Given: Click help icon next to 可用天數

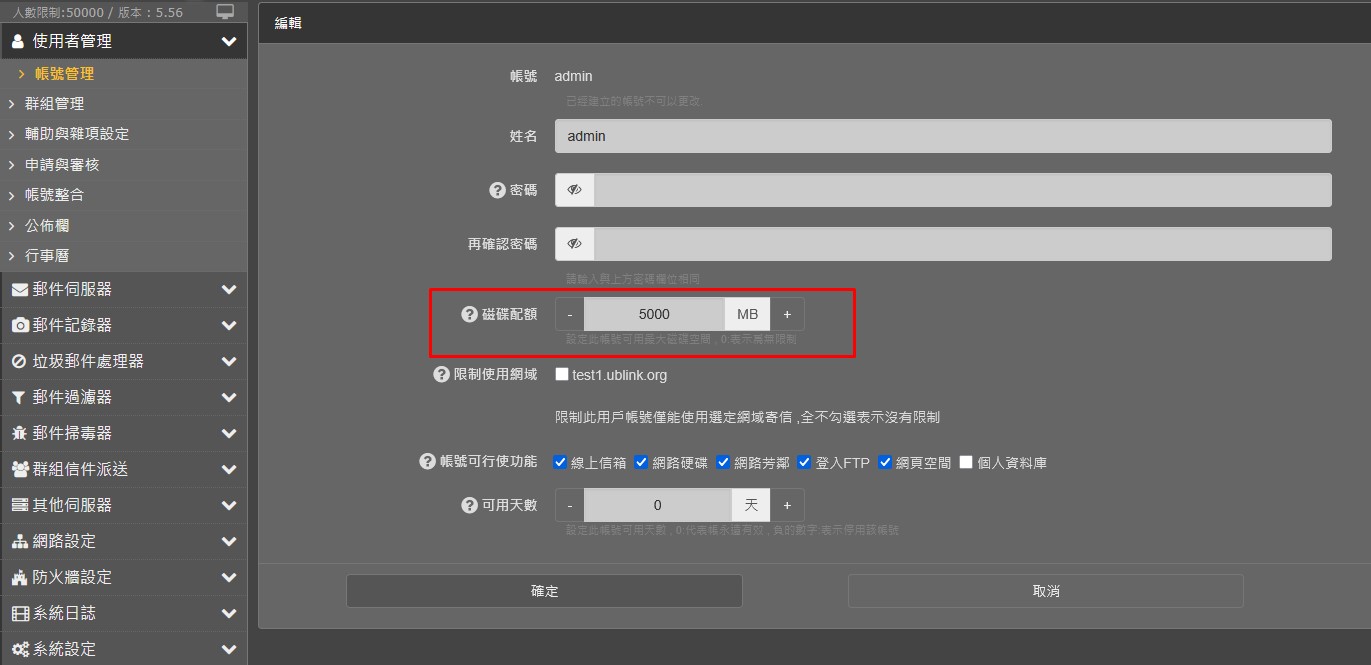Looking at the screenshot, I should click(469, 505).
